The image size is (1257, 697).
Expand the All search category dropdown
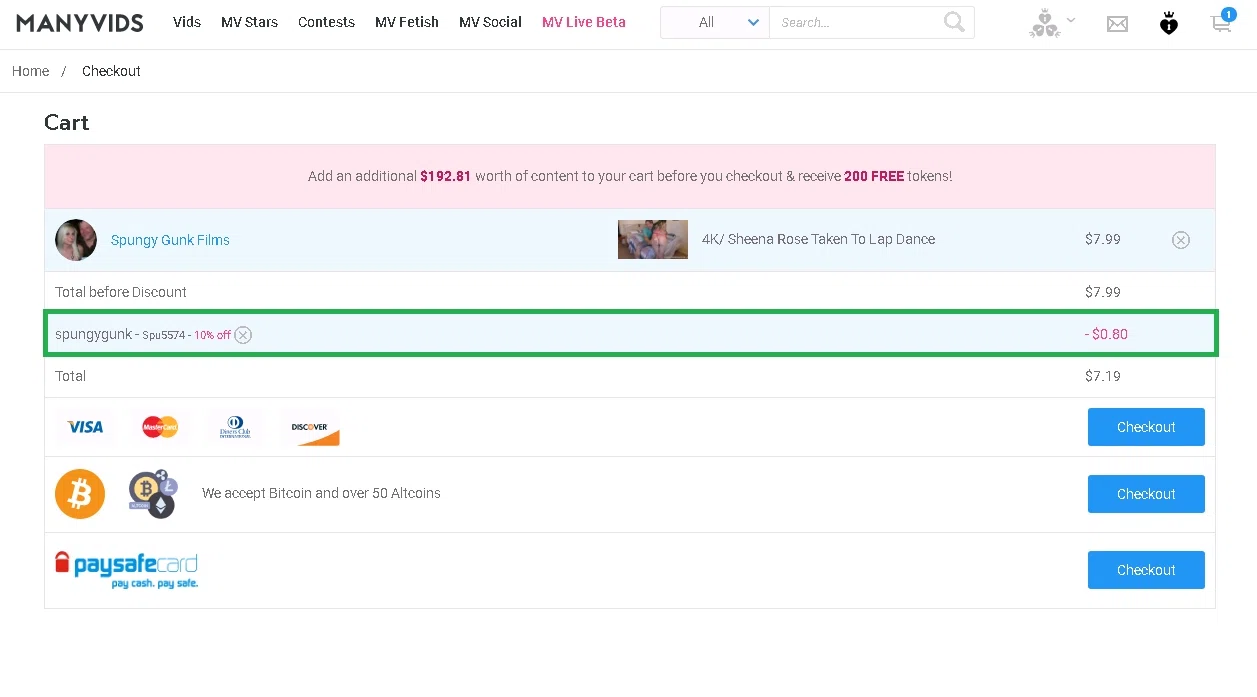tap(715, 22)
